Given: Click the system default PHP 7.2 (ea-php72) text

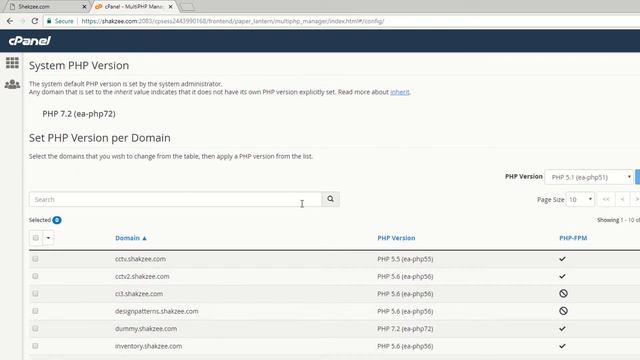Looking at the screenshot, I should click(x=79, y=114).
